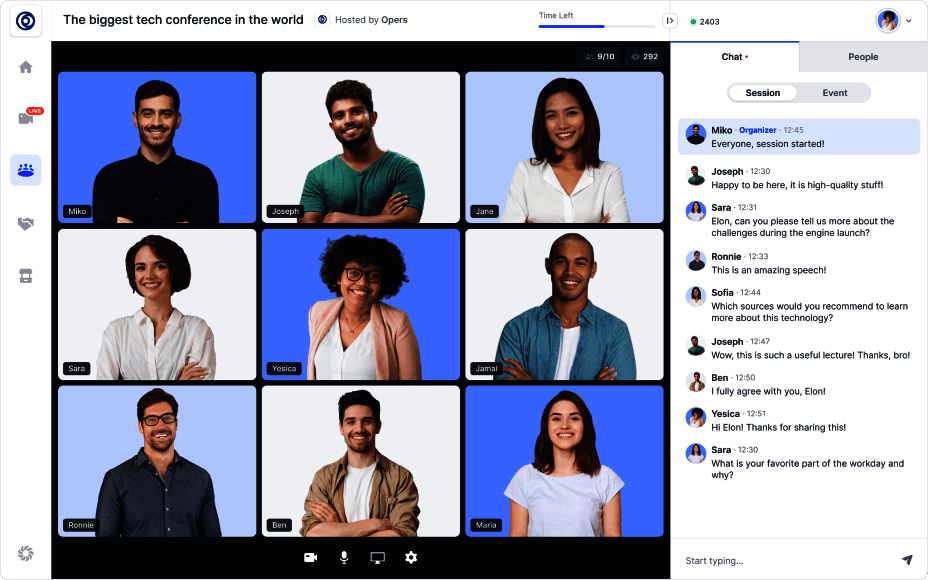
Task: Click Sofia's avatar in chat
Action: pyautogui.click(x=695, y=297)
